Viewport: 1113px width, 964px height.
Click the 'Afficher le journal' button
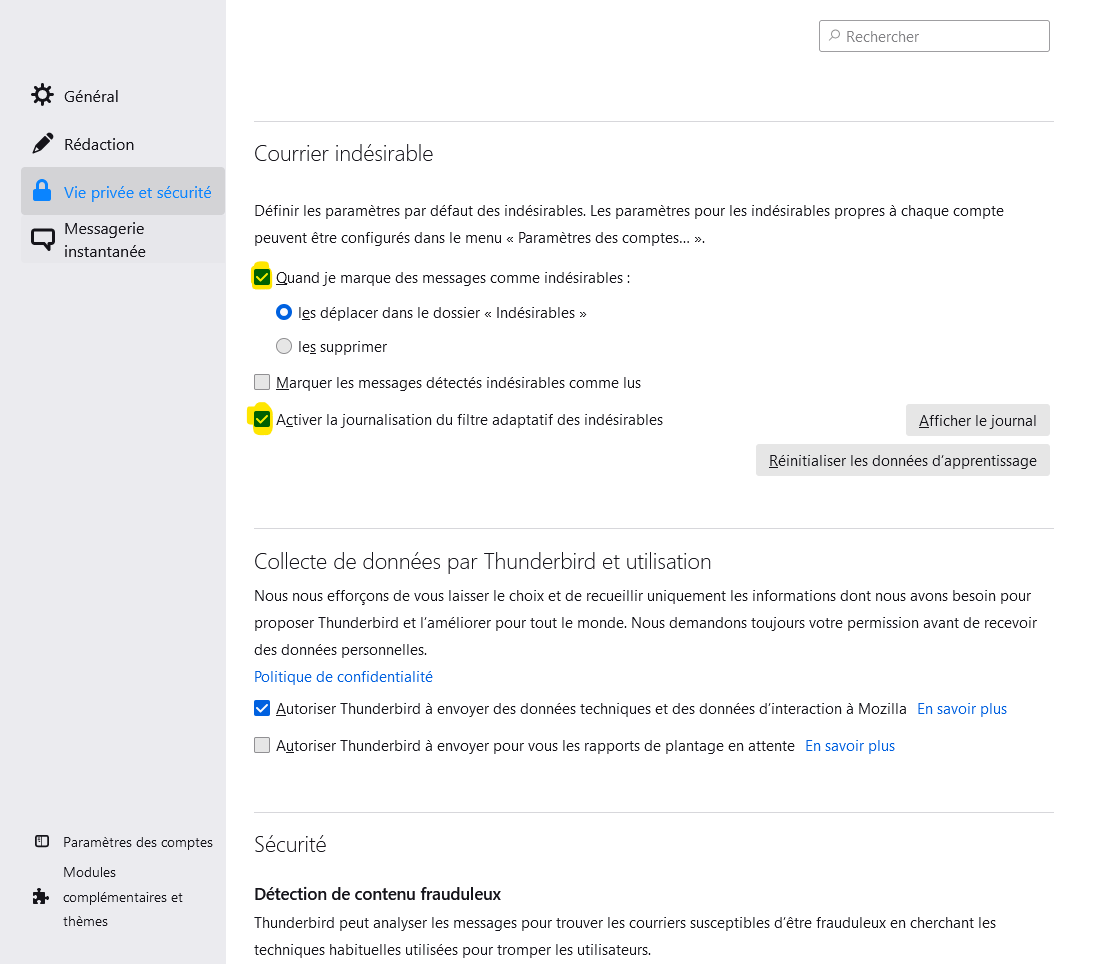pyautogui.click(x=977, y=421)
